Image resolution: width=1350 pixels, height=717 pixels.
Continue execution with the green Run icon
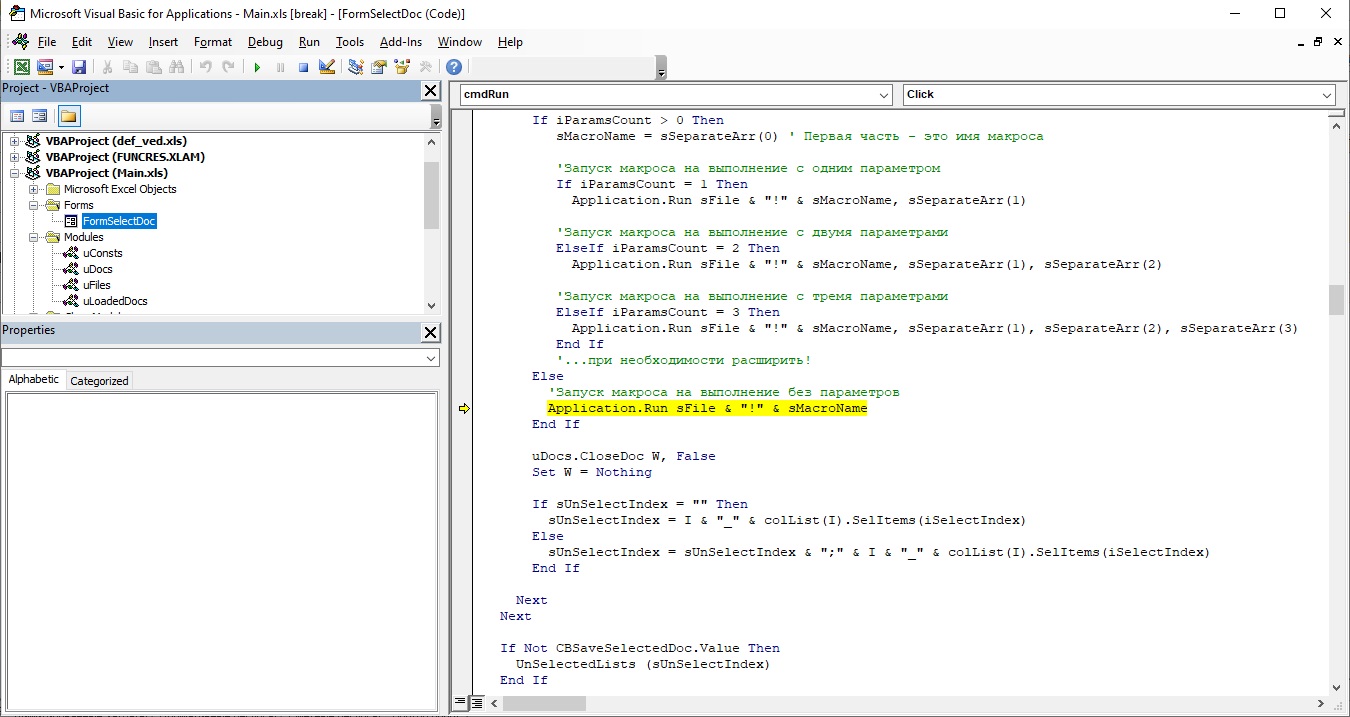pyautogui.click(x=258, y=67)
